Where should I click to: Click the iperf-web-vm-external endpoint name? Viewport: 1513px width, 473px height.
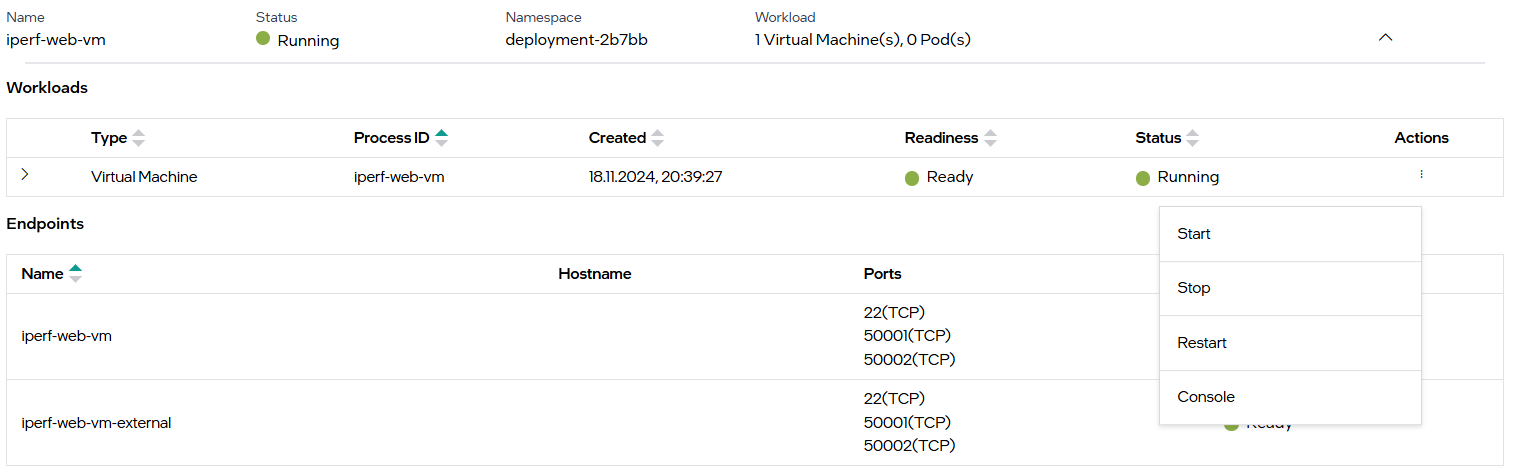tap(96, 423)
